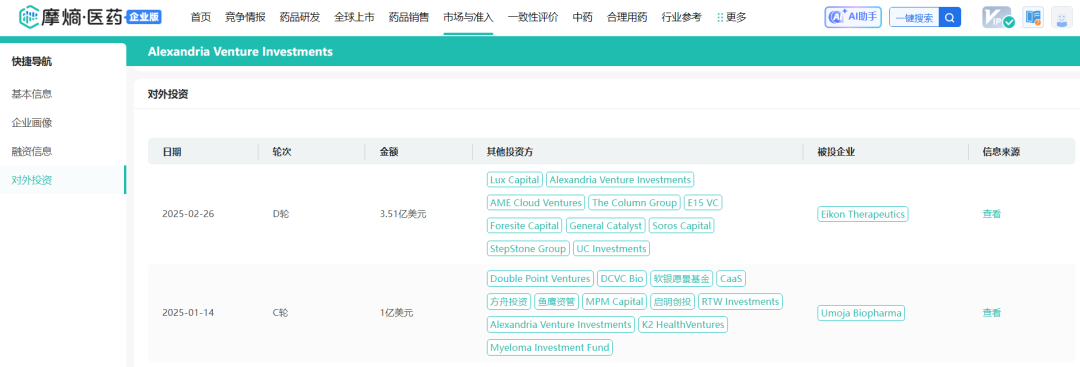1080x367 pixels.
Task: Click the 一键搜索 search field
Action: (915, 18)
